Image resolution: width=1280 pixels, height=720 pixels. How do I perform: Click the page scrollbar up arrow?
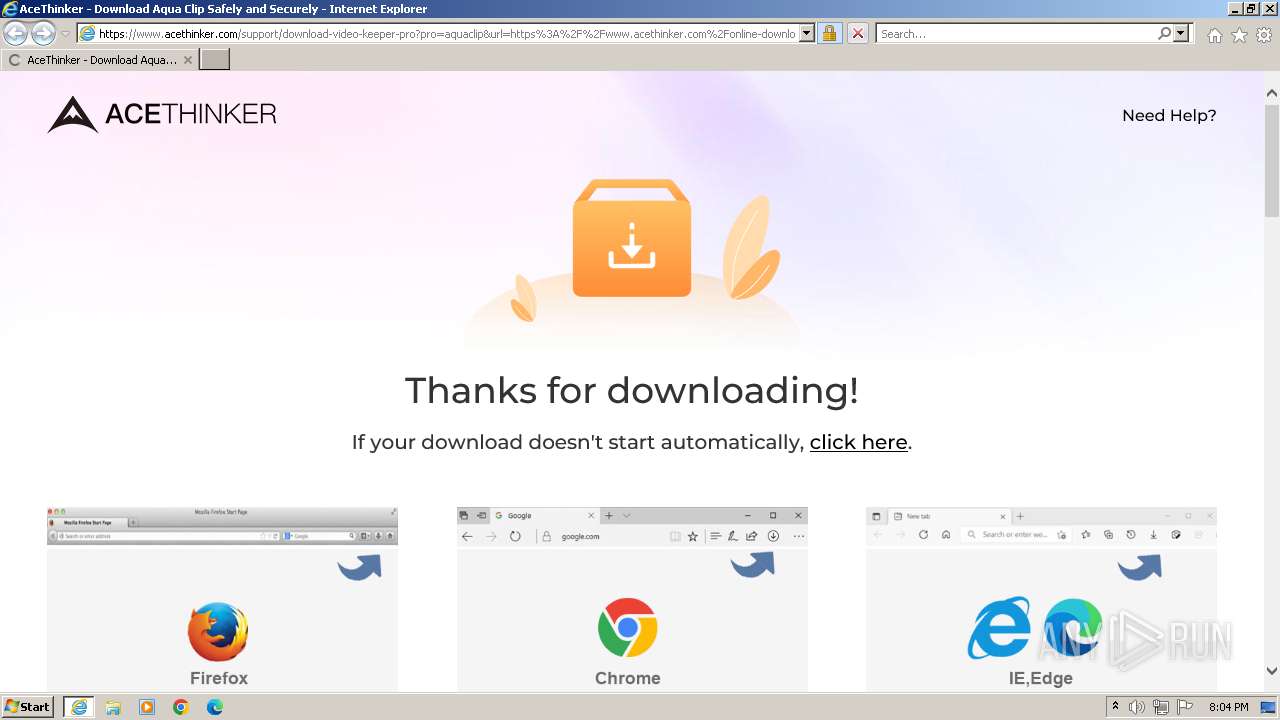coord(1272,93)
